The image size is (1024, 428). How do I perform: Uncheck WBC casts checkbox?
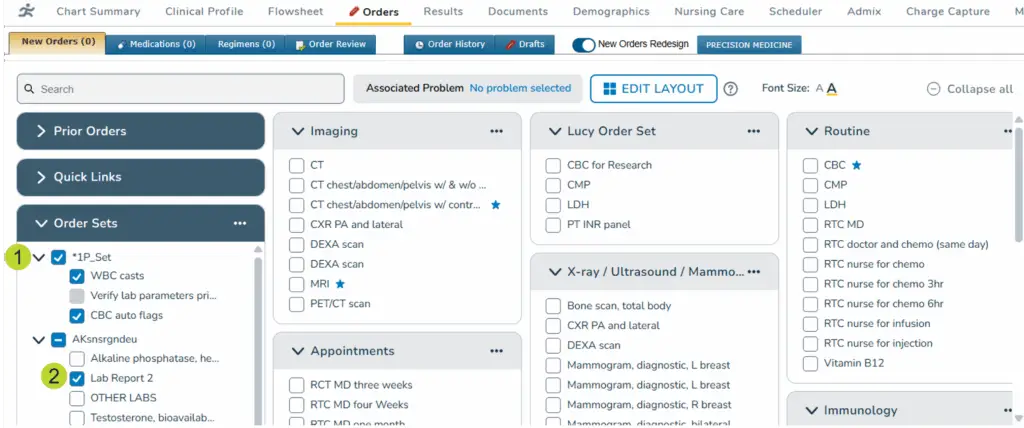[77, 276]
